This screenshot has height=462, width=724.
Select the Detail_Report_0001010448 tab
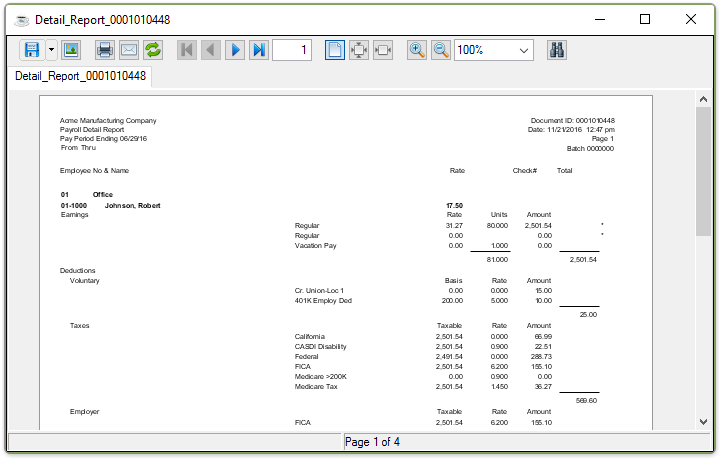(80, 76)
